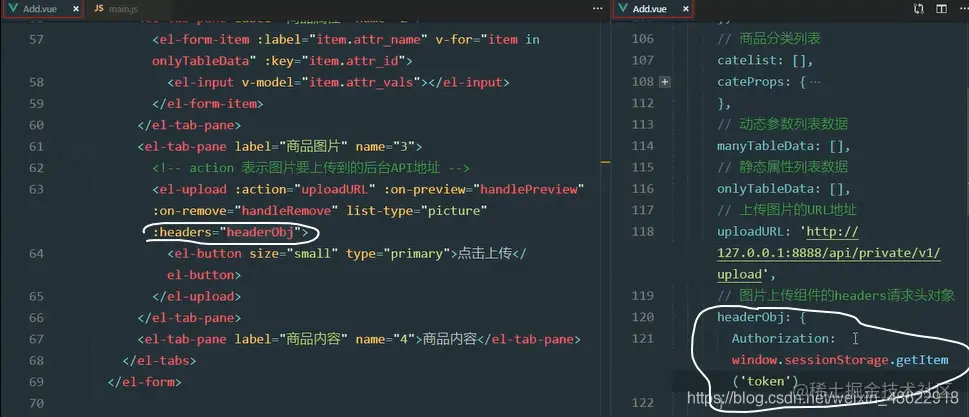
Task: Click 'list-type="picture"' attribute
Action: pyautogui.click(x=417, y=211)
